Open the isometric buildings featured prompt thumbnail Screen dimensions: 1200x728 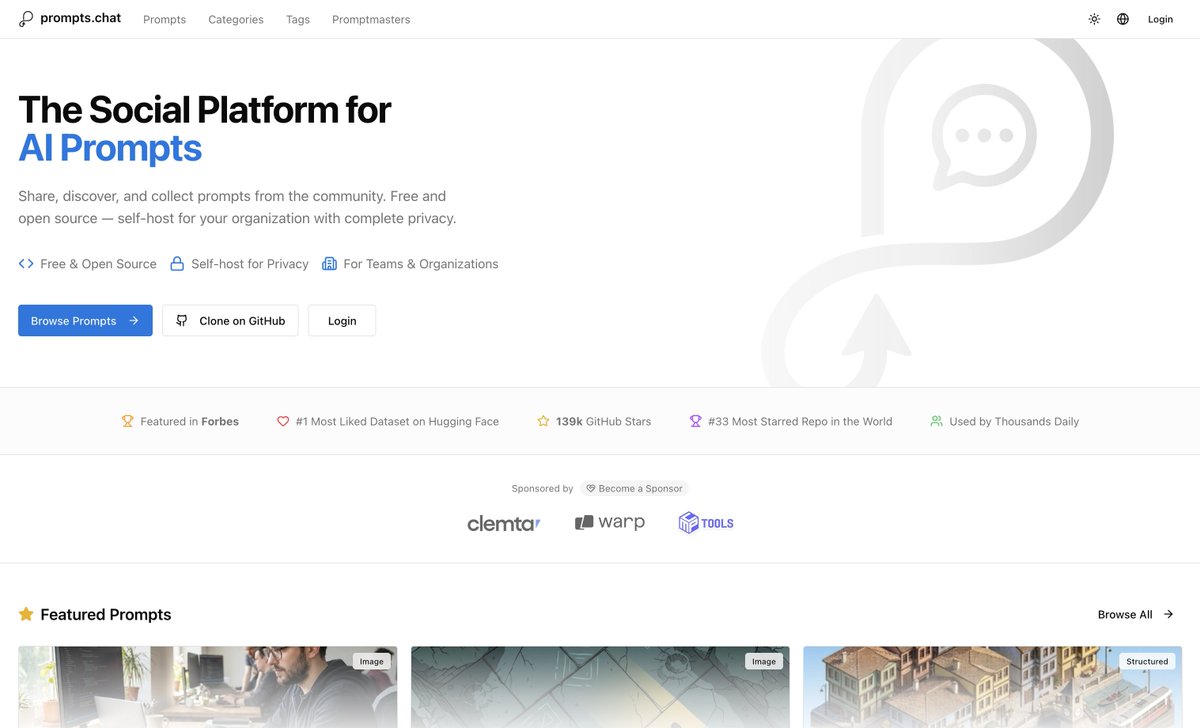click(992, 687)
